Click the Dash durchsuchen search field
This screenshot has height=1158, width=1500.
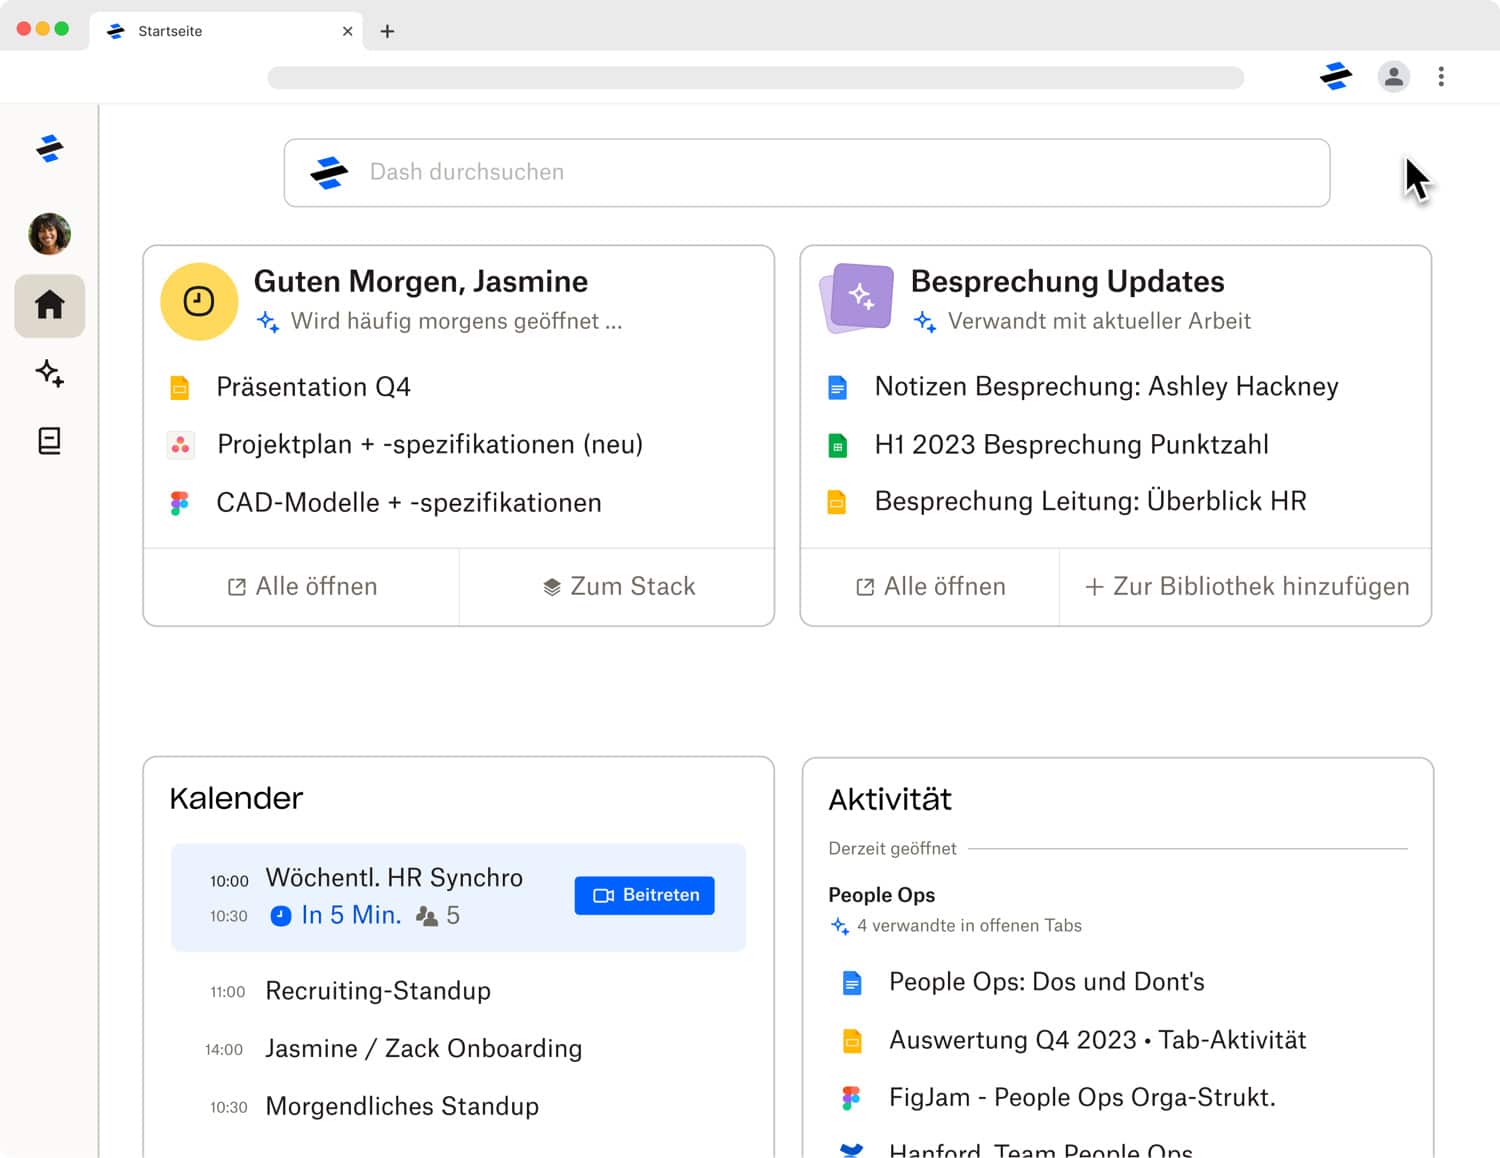coord(806,172)
